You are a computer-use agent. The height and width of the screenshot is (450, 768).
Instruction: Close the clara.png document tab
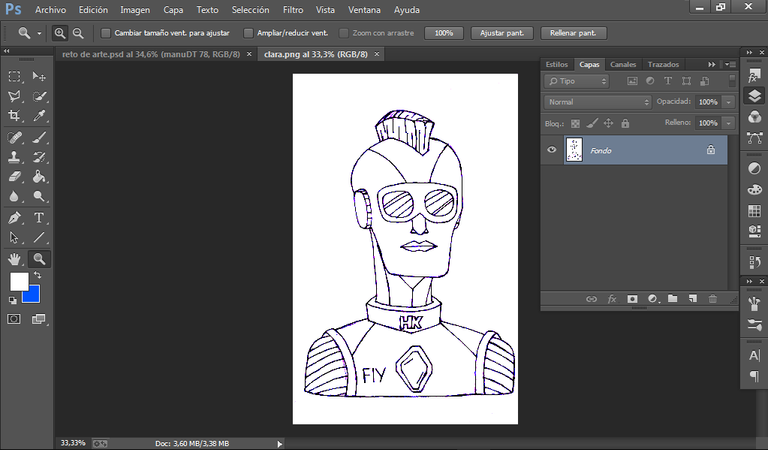(377, 54)
